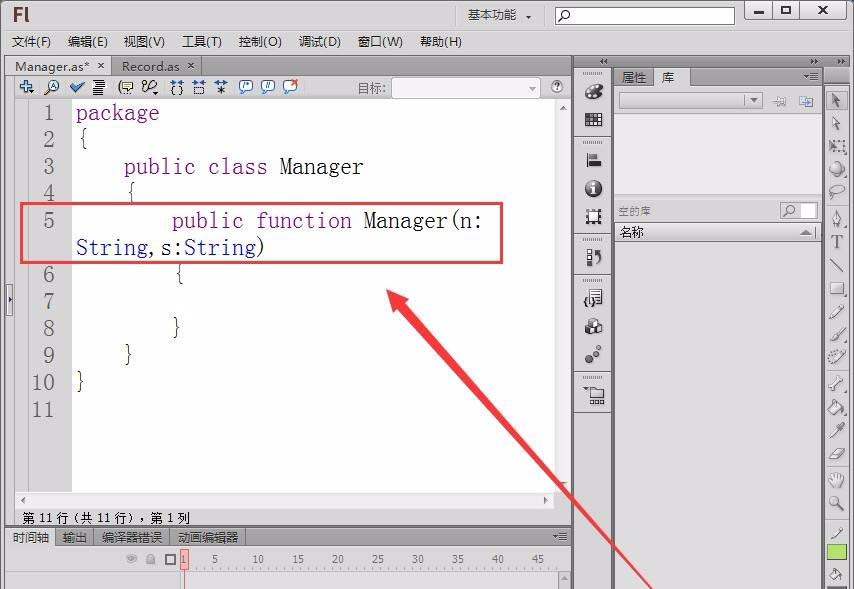Select the Brush tool

pyautogui.click(x=837, y=335)
